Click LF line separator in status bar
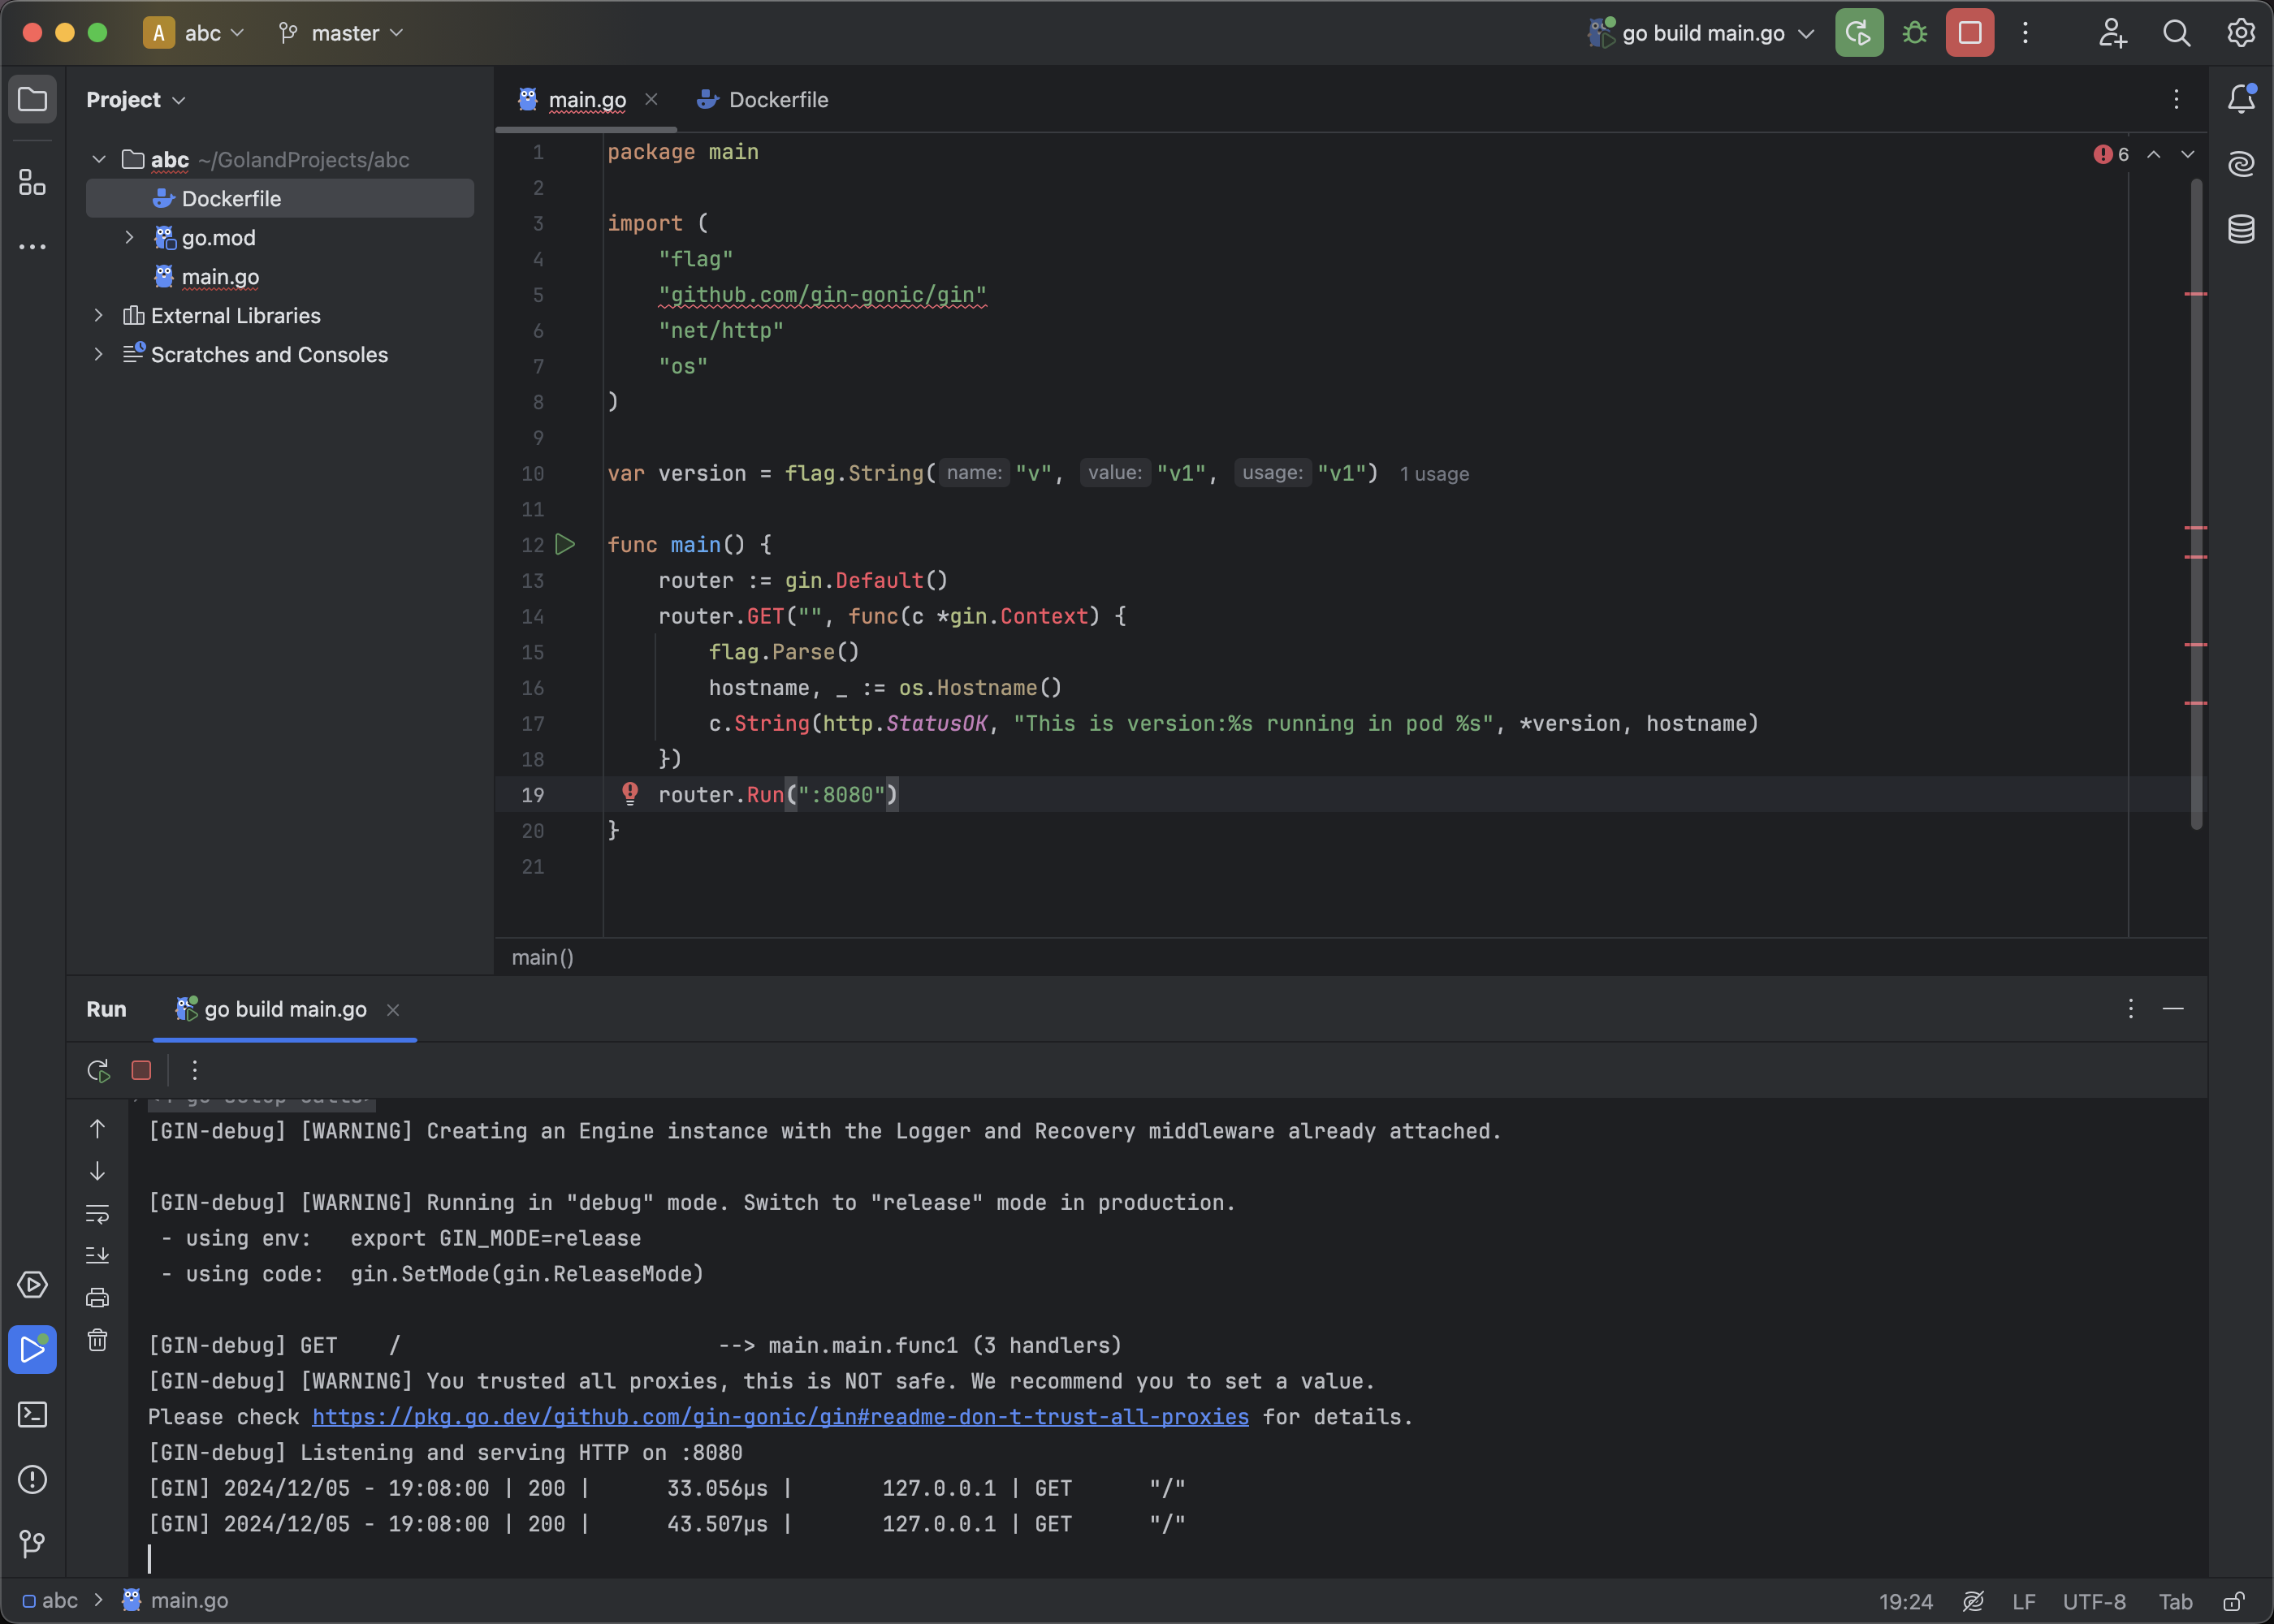Image resolution: width=2274 pixels, height=1624 pixels. [2024, 1601]
